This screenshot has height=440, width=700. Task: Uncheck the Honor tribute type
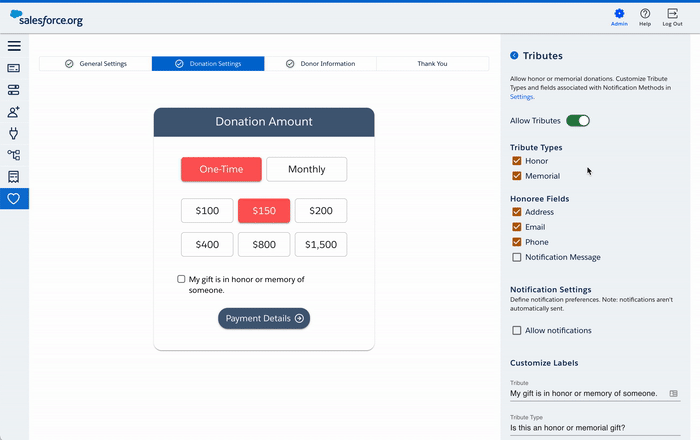point(517,161)
